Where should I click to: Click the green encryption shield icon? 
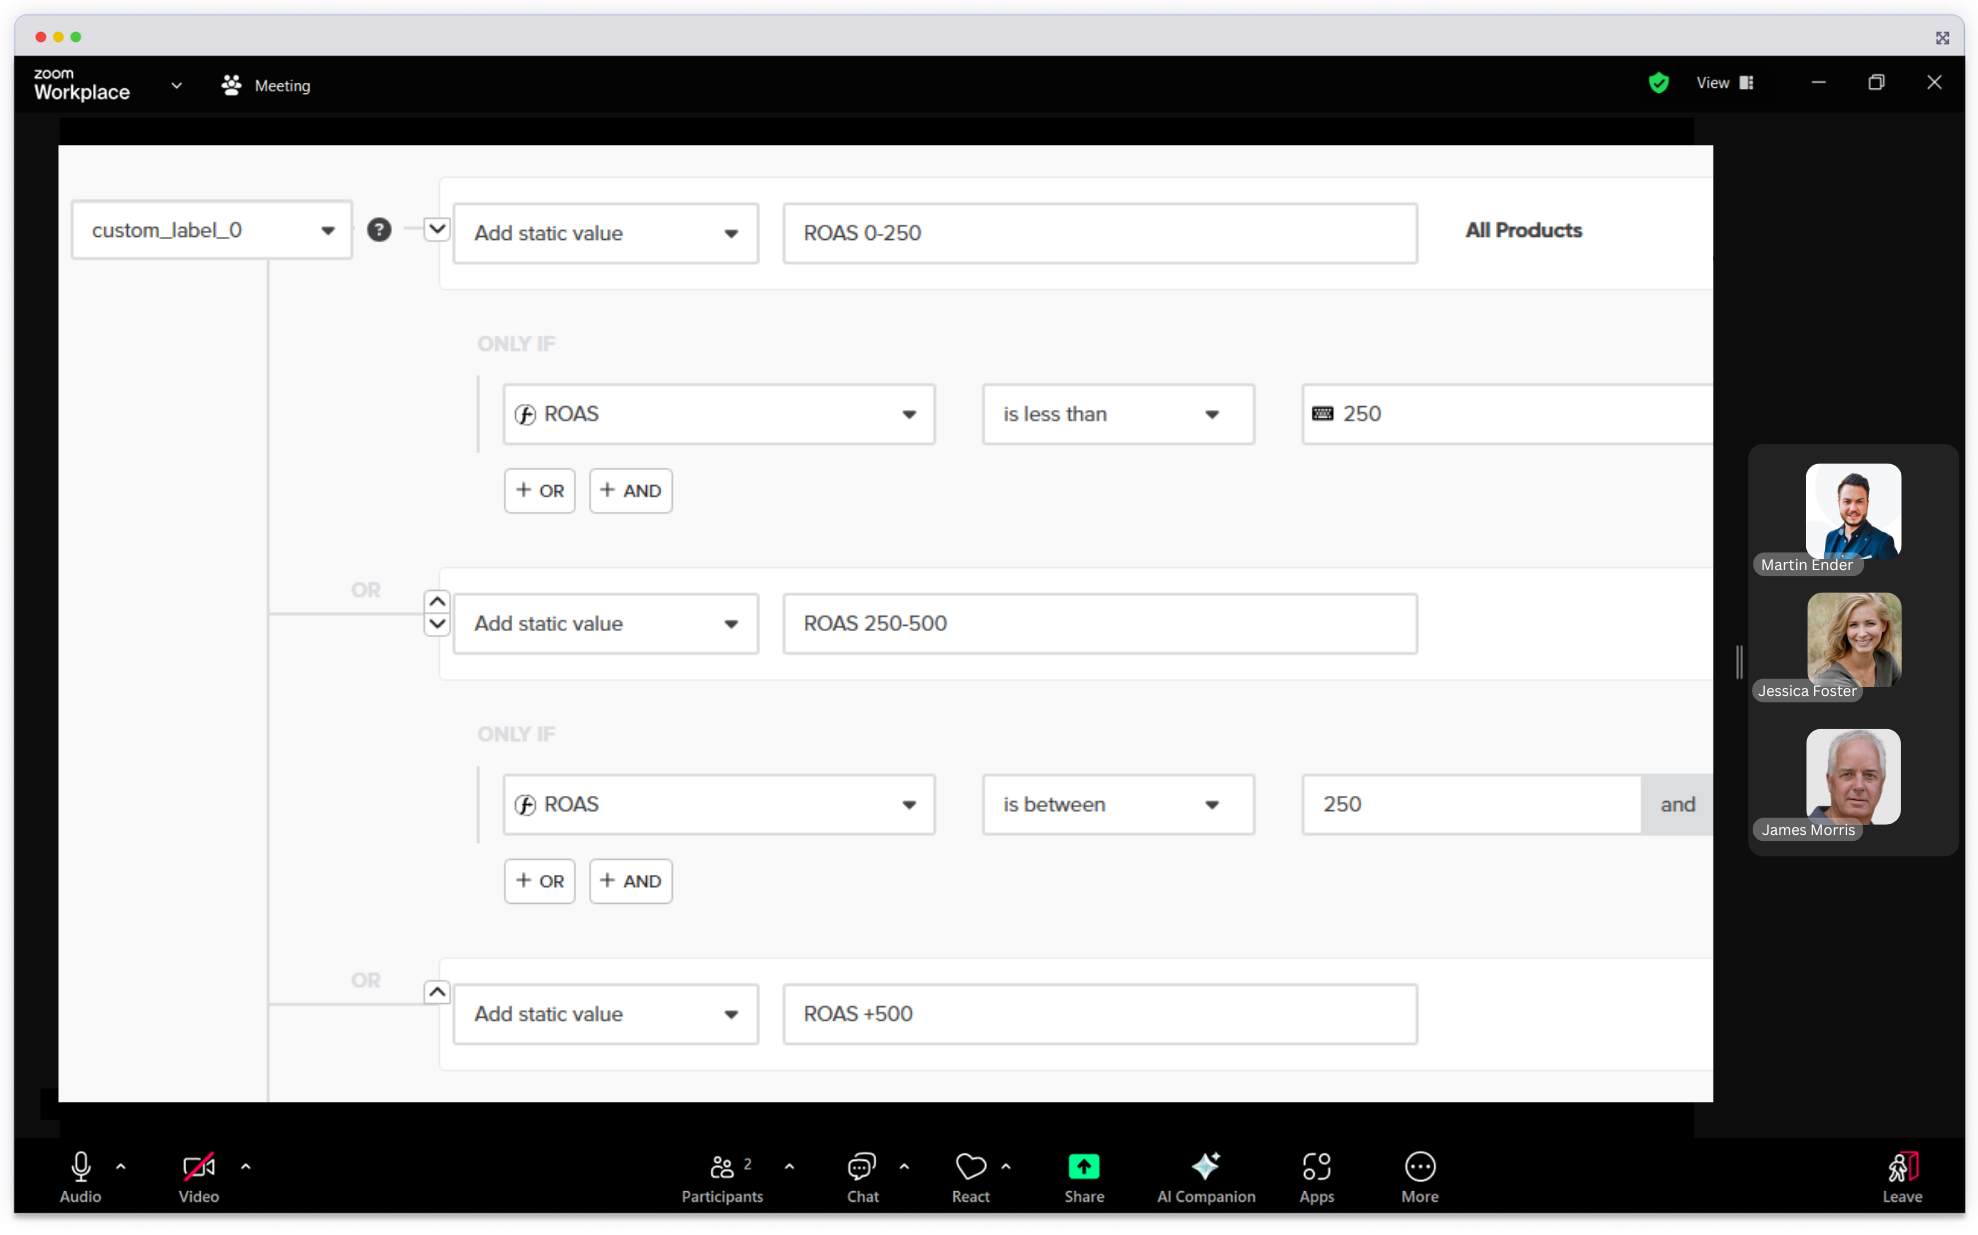coord(1658,83)
